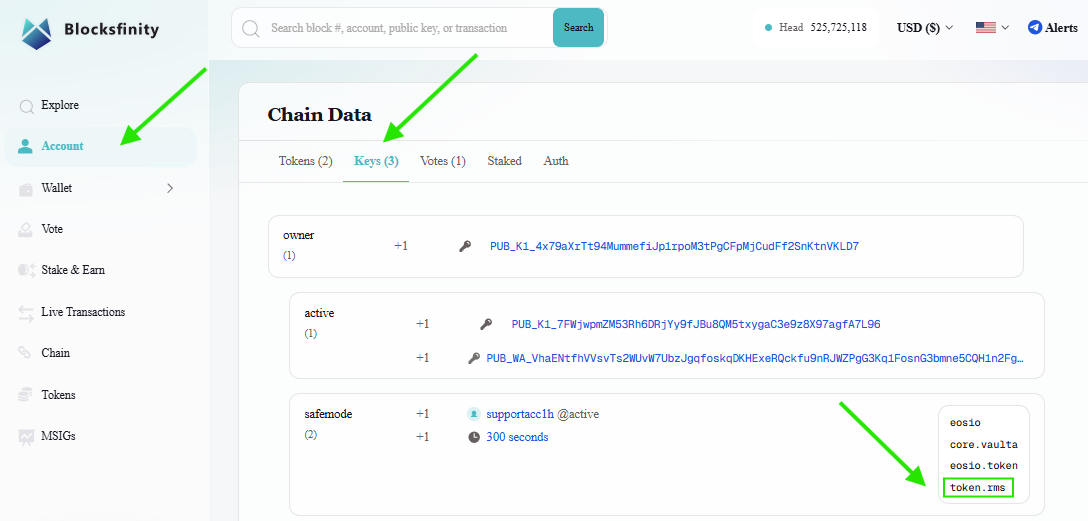
Task: Click the core.vaulta contract entry
Action: (x=983, y=445)
